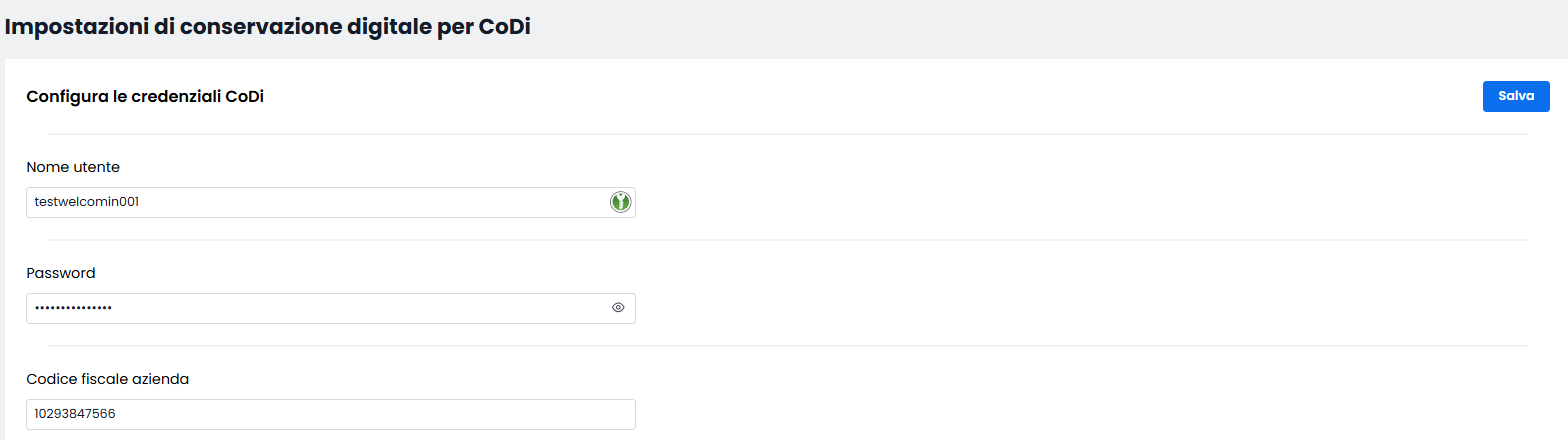Place cursor in the testwelcomin001 text
The width and height of the screenshot is (1568, 440).
pyautogui.click(x=86, y=202)
